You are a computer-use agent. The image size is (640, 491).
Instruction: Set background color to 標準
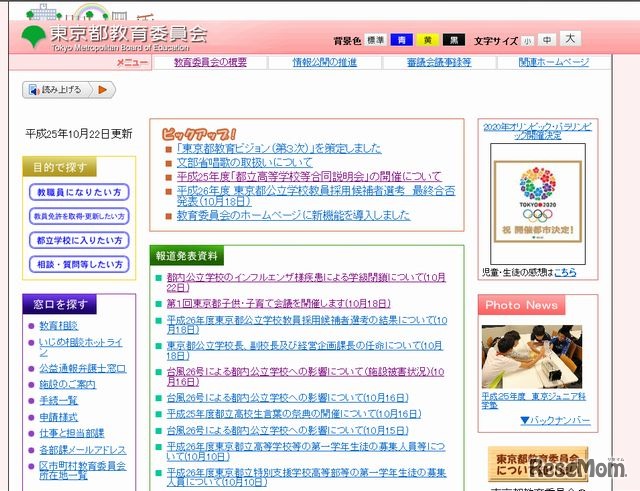coord(375,40)
